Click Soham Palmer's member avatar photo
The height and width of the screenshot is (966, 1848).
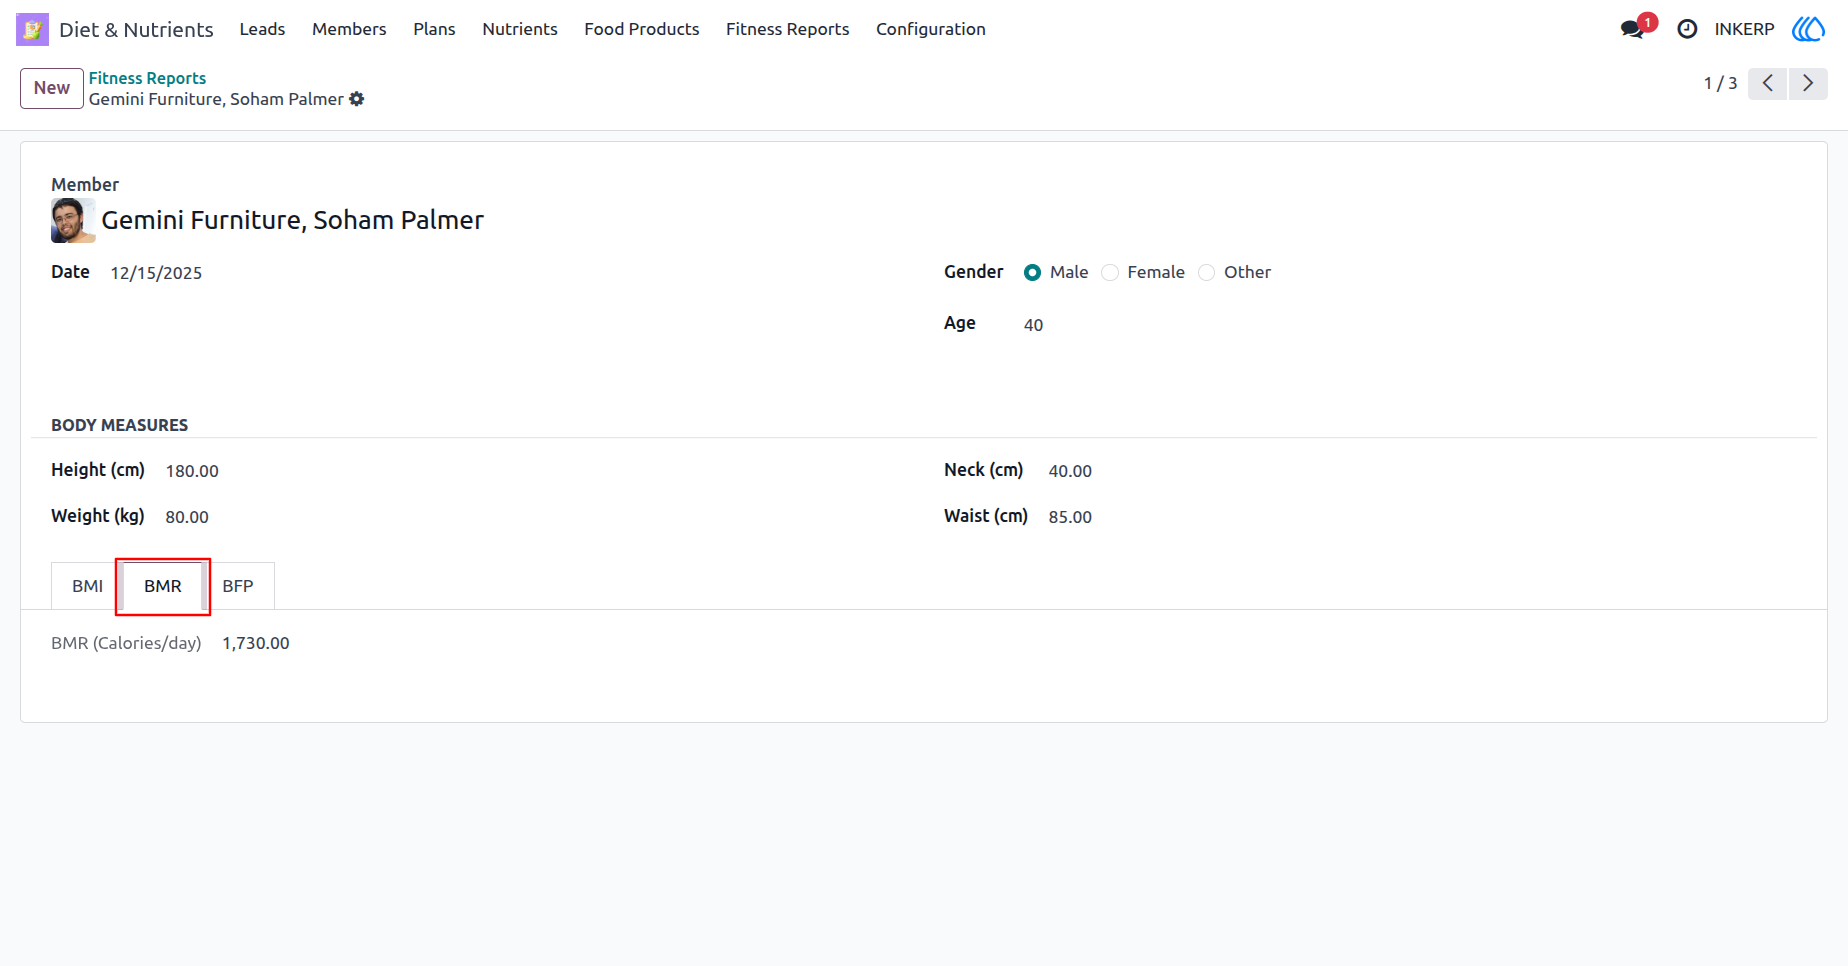(x=73, y=220)
